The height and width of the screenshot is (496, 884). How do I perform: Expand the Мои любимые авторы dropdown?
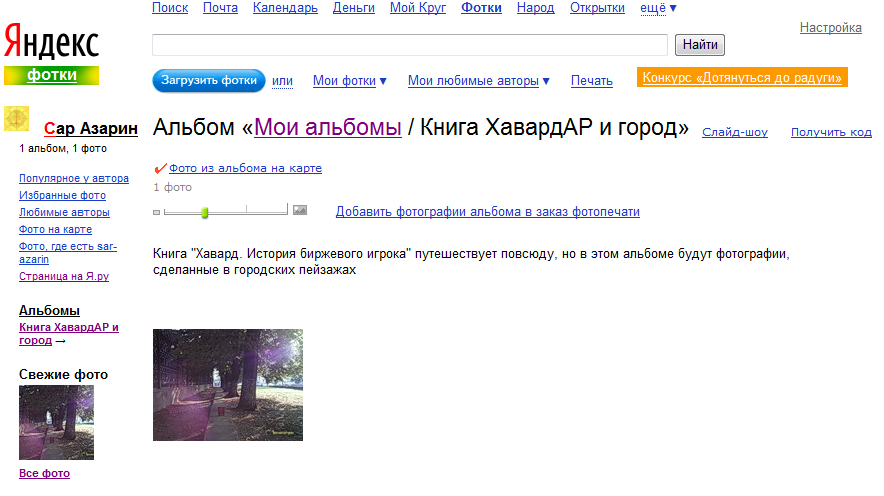[x=479, y=81]
